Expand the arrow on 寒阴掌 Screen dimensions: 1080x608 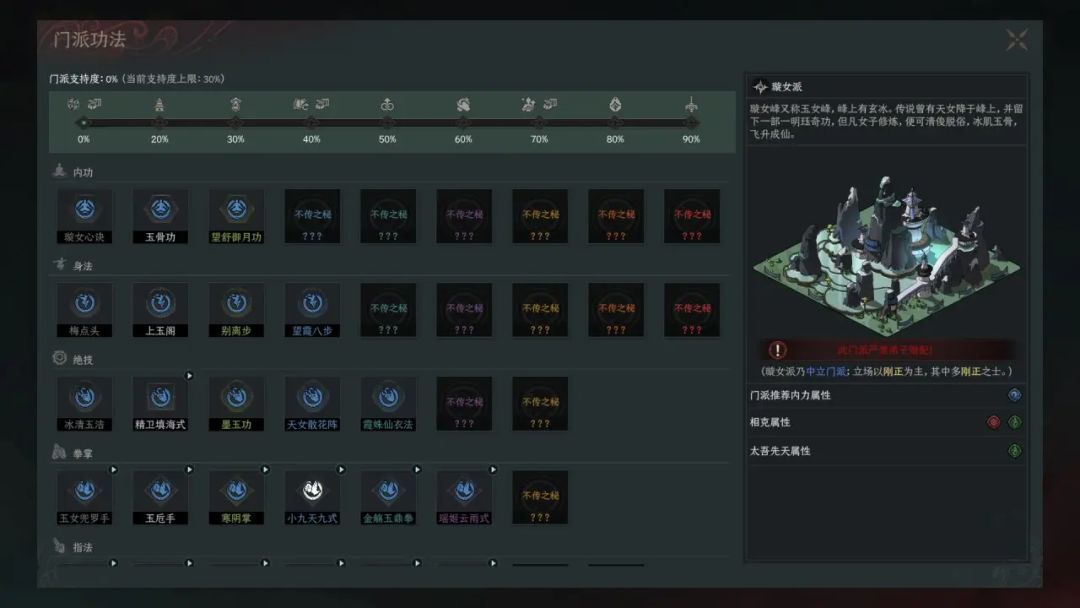tap(265, 470)
